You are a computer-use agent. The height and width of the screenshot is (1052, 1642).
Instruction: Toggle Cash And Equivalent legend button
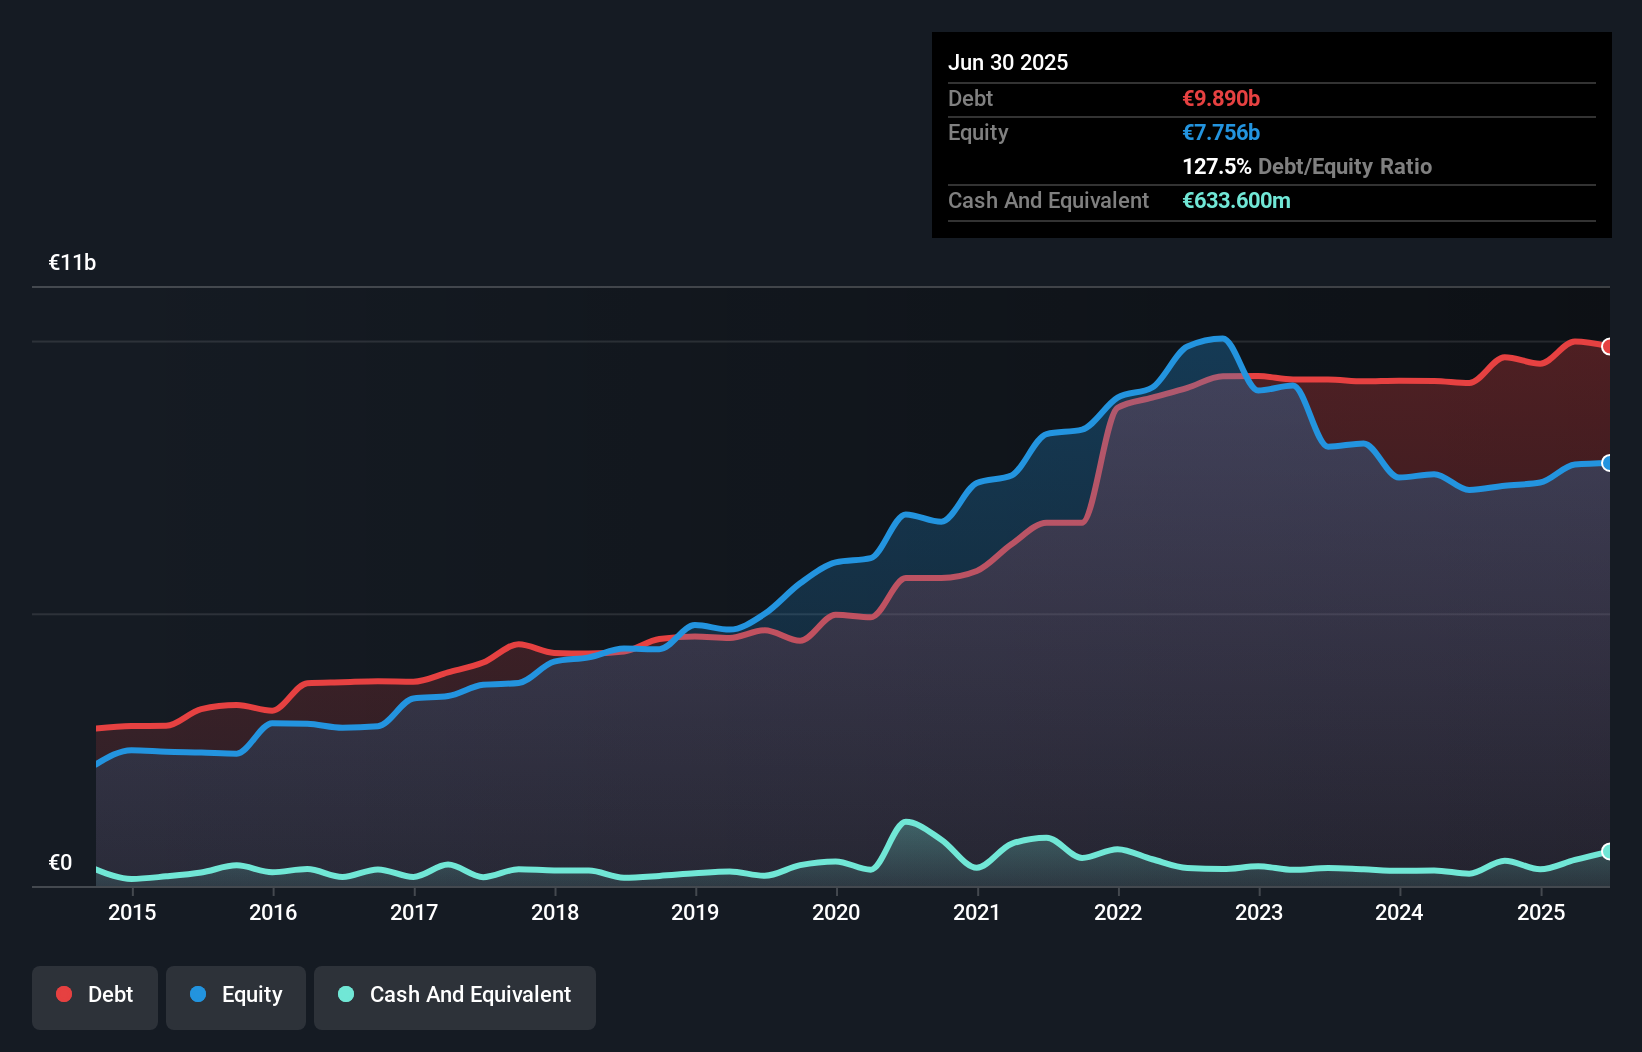(x=455, y=996)
